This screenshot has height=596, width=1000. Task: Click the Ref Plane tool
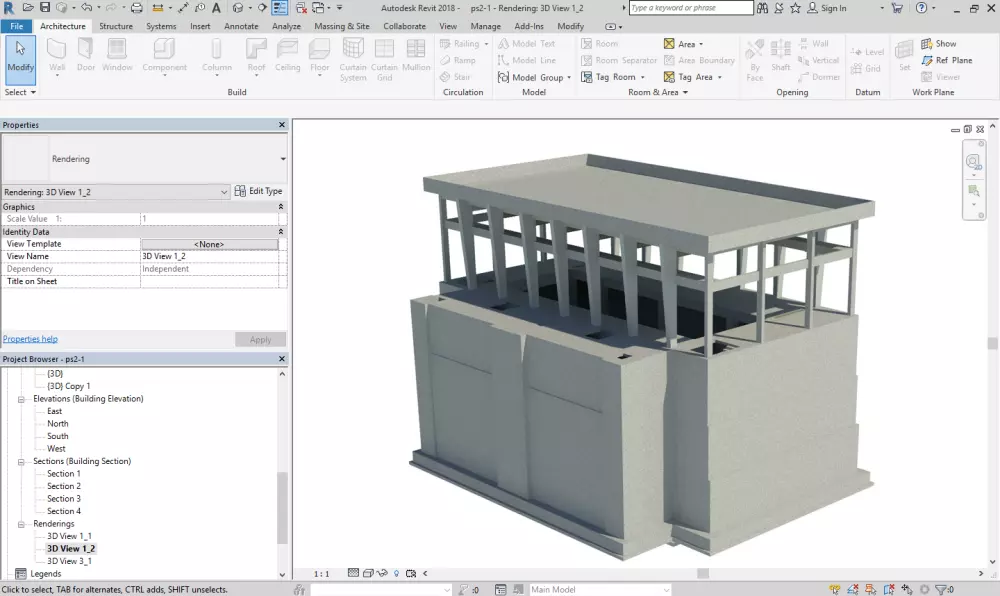coord(926,60)
